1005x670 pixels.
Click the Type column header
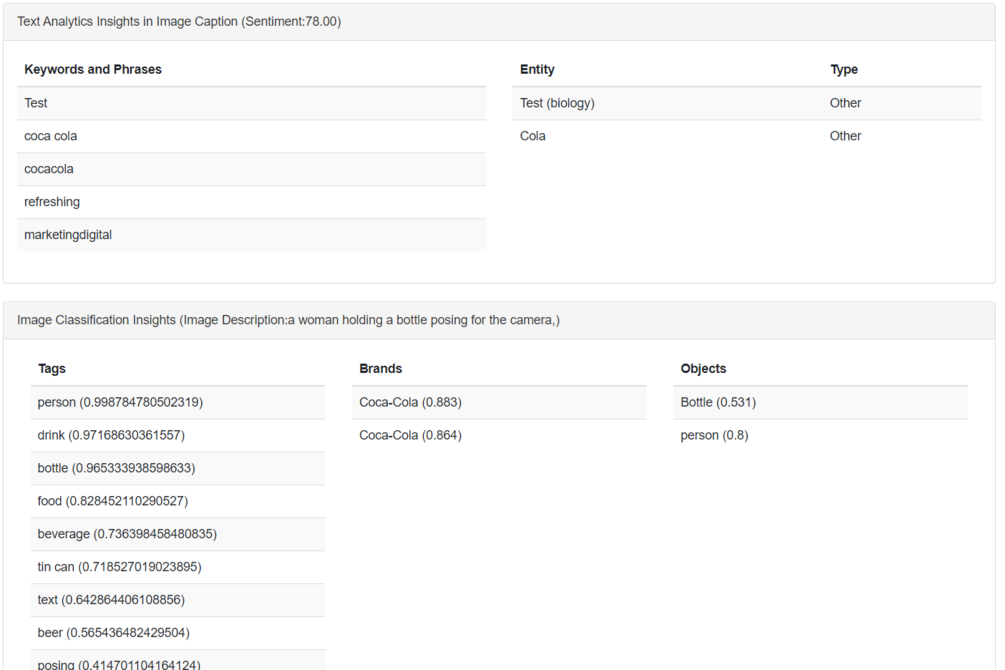844,70
